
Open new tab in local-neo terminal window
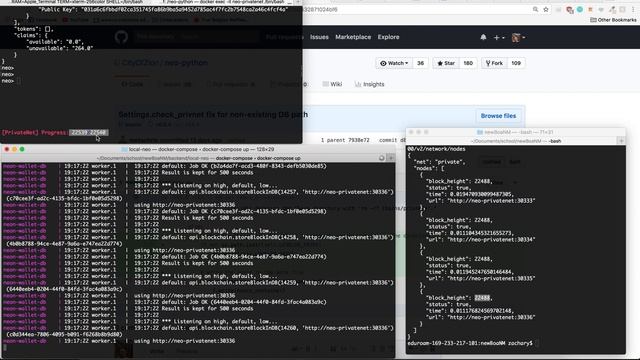(390, 158)
